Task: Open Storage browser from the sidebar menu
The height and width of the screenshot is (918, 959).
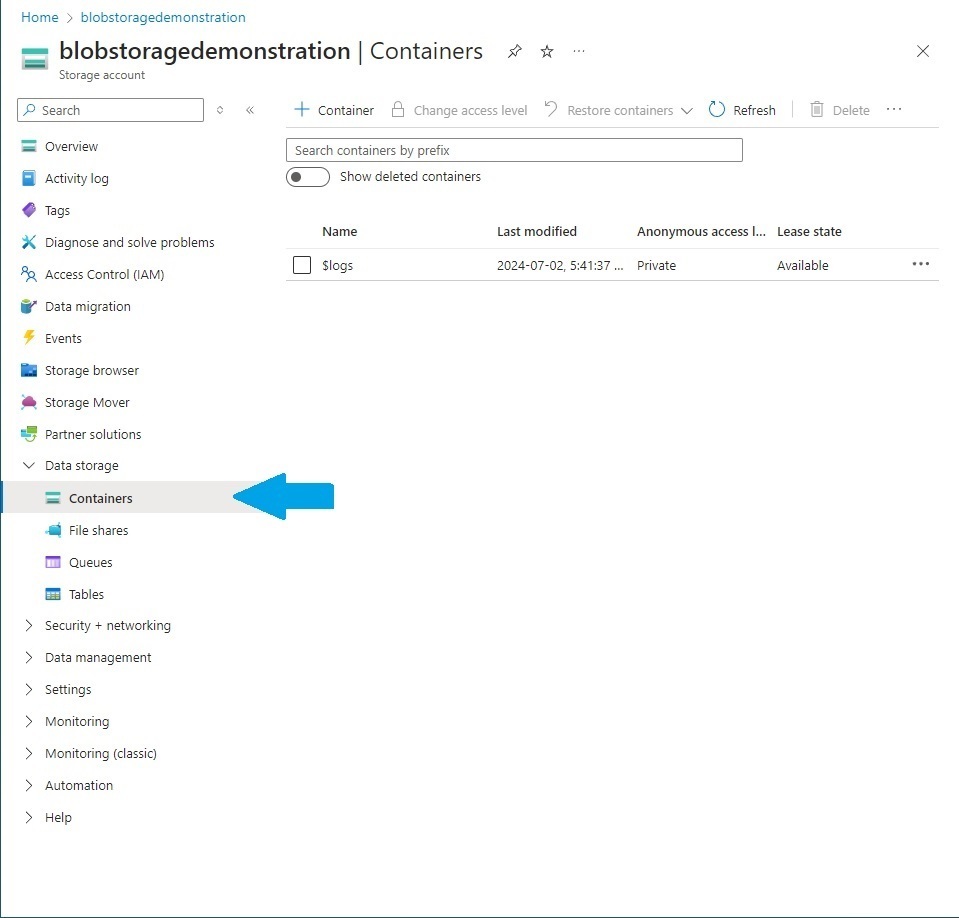Action: point(92,370)
